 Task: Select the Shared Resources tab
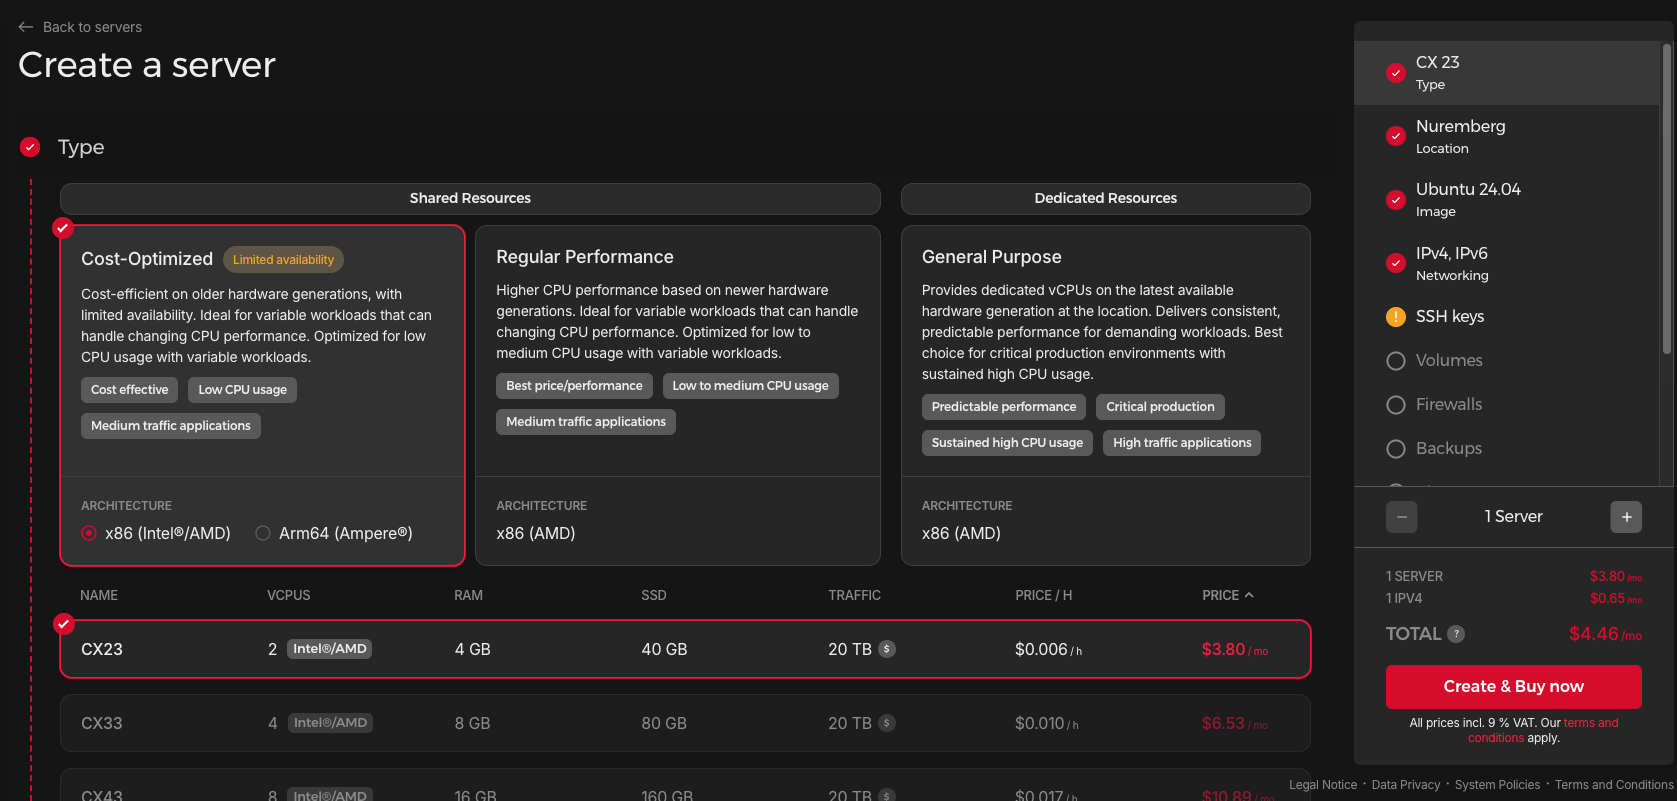tap(470, 198)
